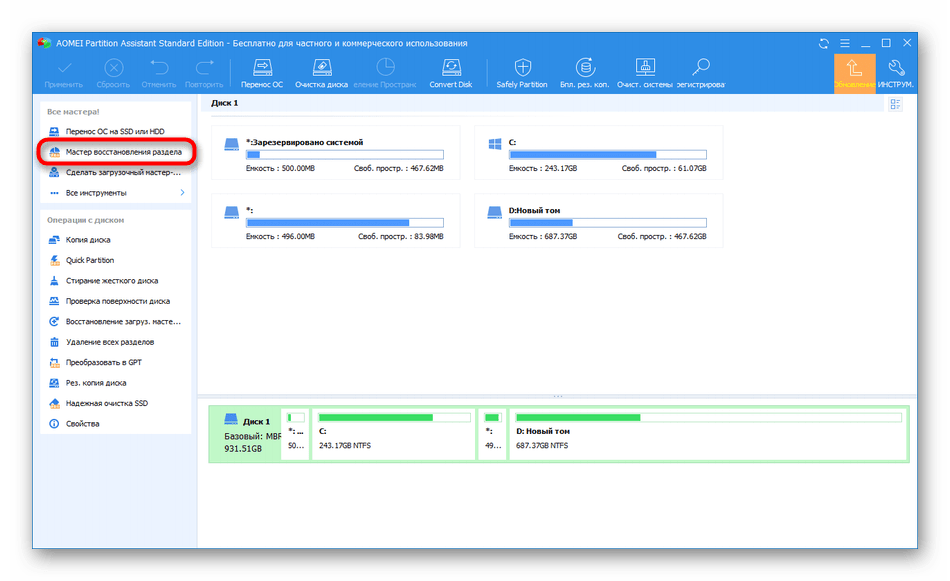
Task: Open the Очистка диска tool
Action: [x=323, y=73]
